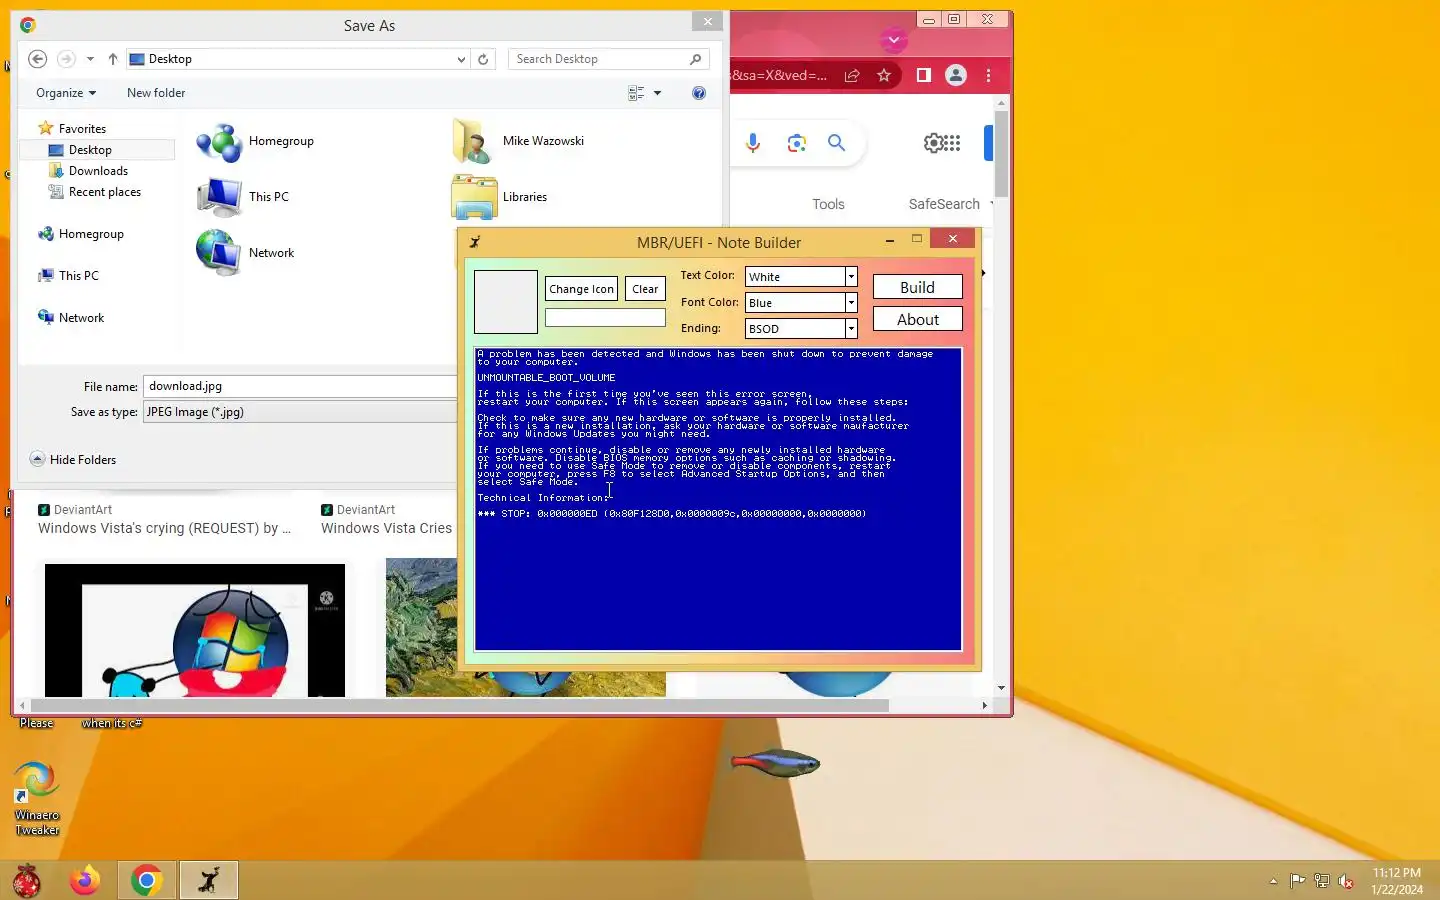Screen dimensions: 1440x900
Task: Click the About button
Action: (917, 319)
